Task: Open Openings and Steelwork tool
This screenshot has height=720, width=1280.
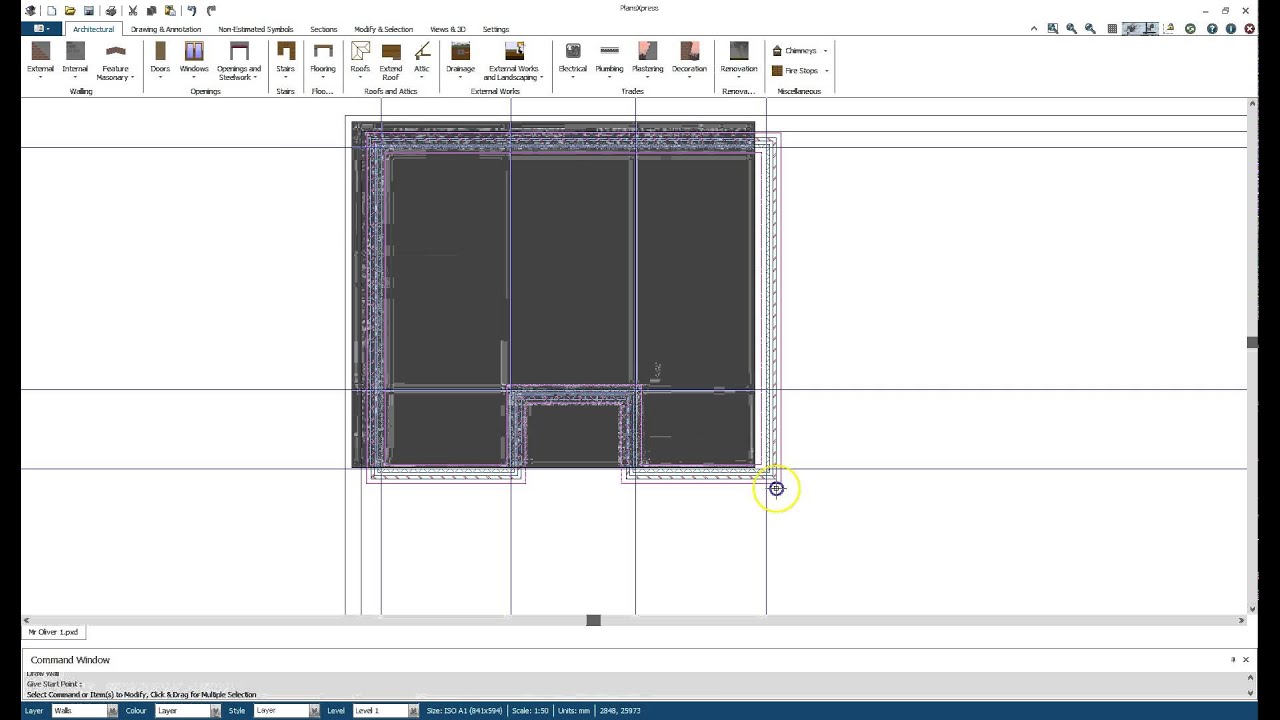Action: tap(239, 60)
